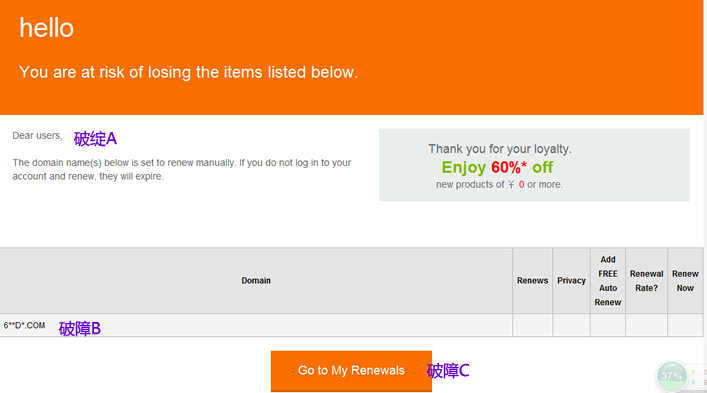Screen dimensions: 707x393
Task: Click the new products of ¥0 or more text
Action: coord(499,184)
